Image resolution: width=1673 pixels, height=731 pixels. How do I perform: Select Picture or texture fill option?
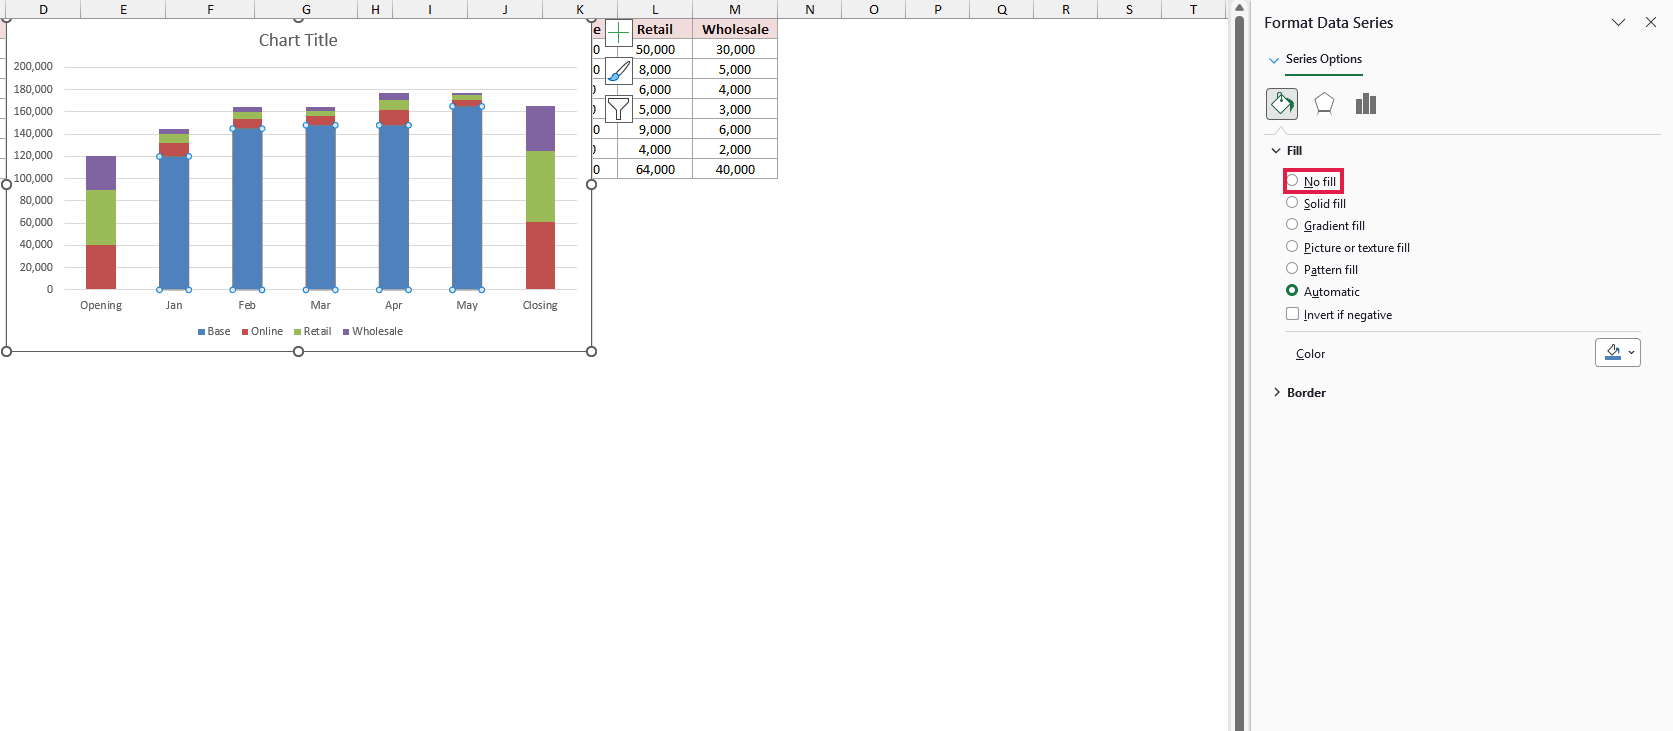pos(1348,247)
